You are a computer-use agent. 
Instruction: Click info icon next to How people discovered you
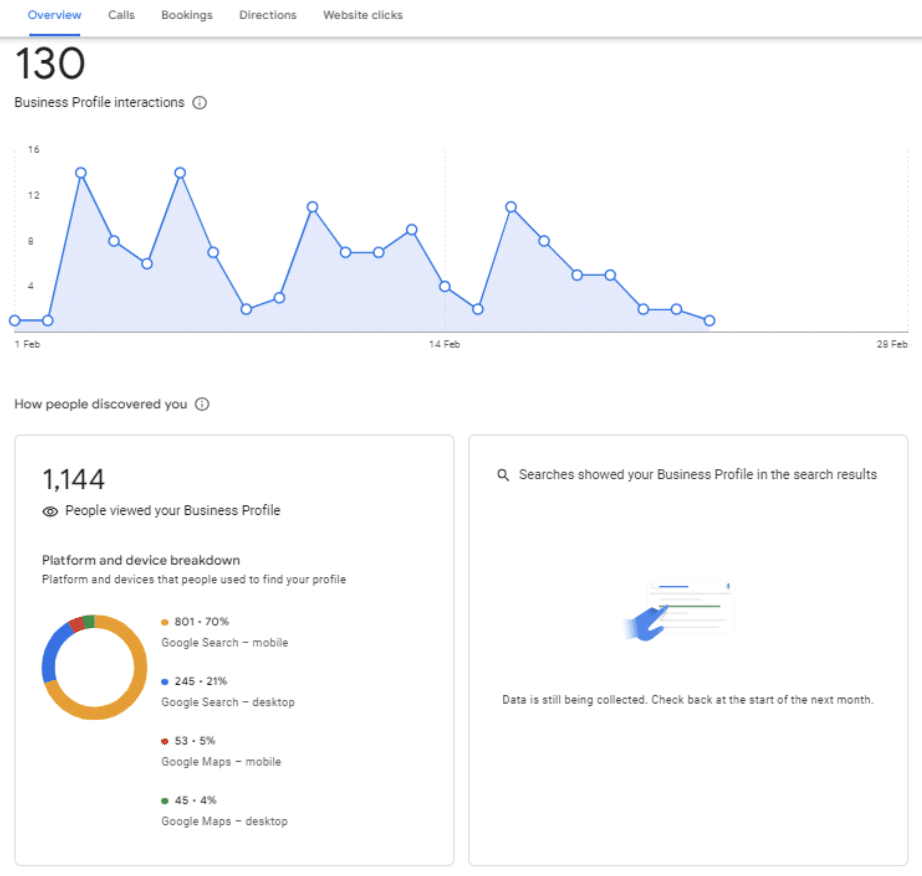coord(202,404)
